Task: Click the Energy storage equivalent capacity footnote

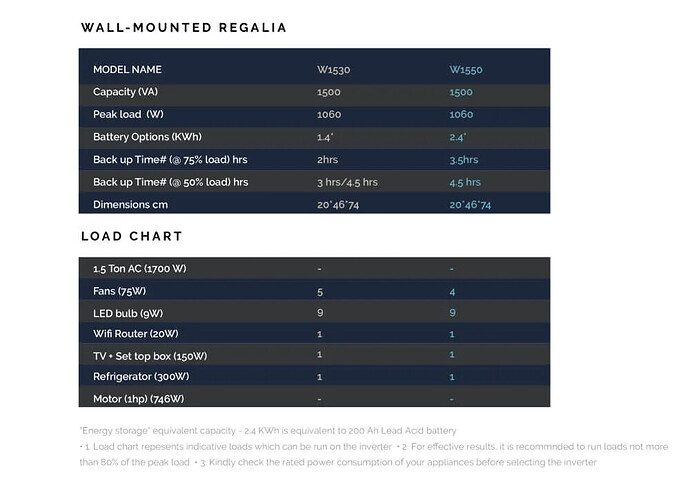Action: (x=268, y=430)
